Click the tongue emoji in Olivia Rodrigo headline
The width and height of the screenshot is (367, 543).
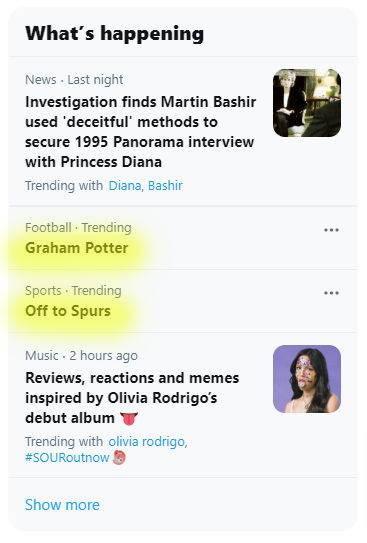tap(129, 418)
